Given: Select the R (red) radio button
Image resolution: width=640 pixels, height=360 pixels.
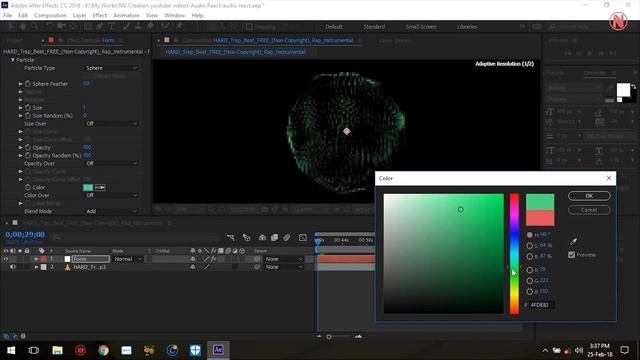Looking at the screenshot, I should click(x=529, y=270).
